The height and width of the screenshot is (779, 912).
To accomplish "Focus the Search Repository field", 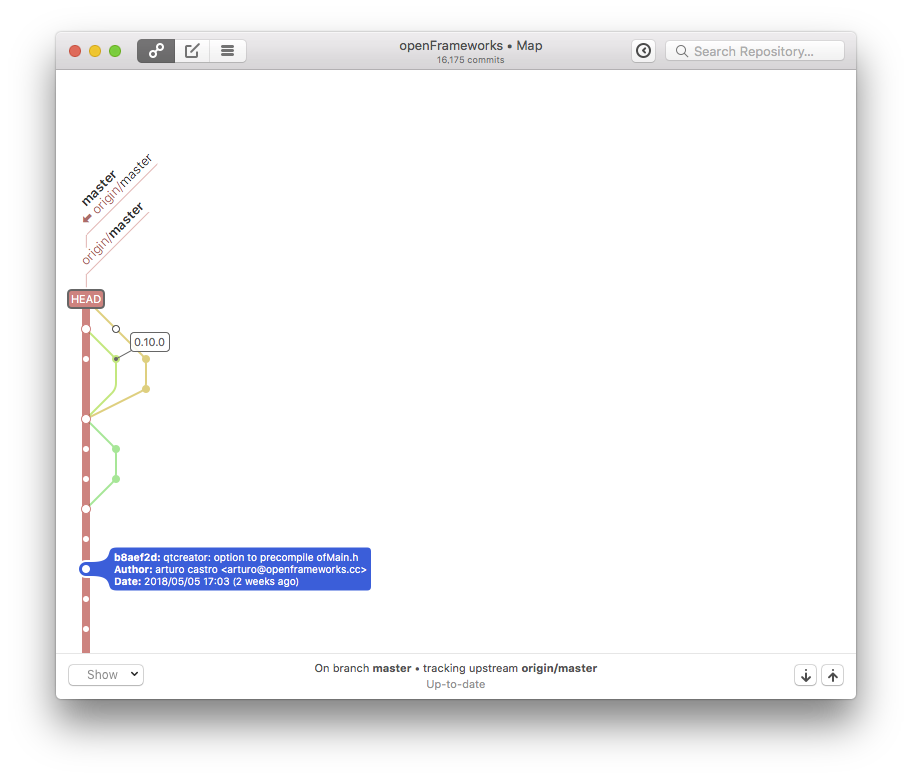I will (x=754, y=51).
